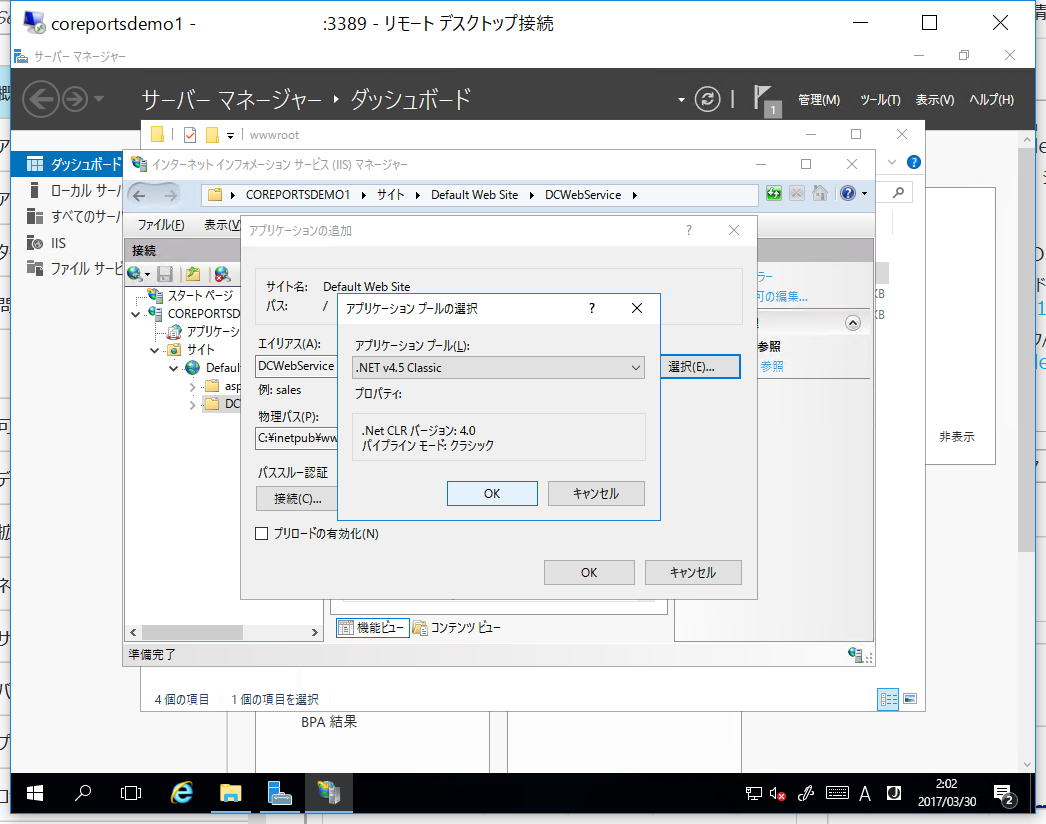Open File Explorer from the taskbar
The width and height of the screenshot is (1046, 824).
[230, 793]
